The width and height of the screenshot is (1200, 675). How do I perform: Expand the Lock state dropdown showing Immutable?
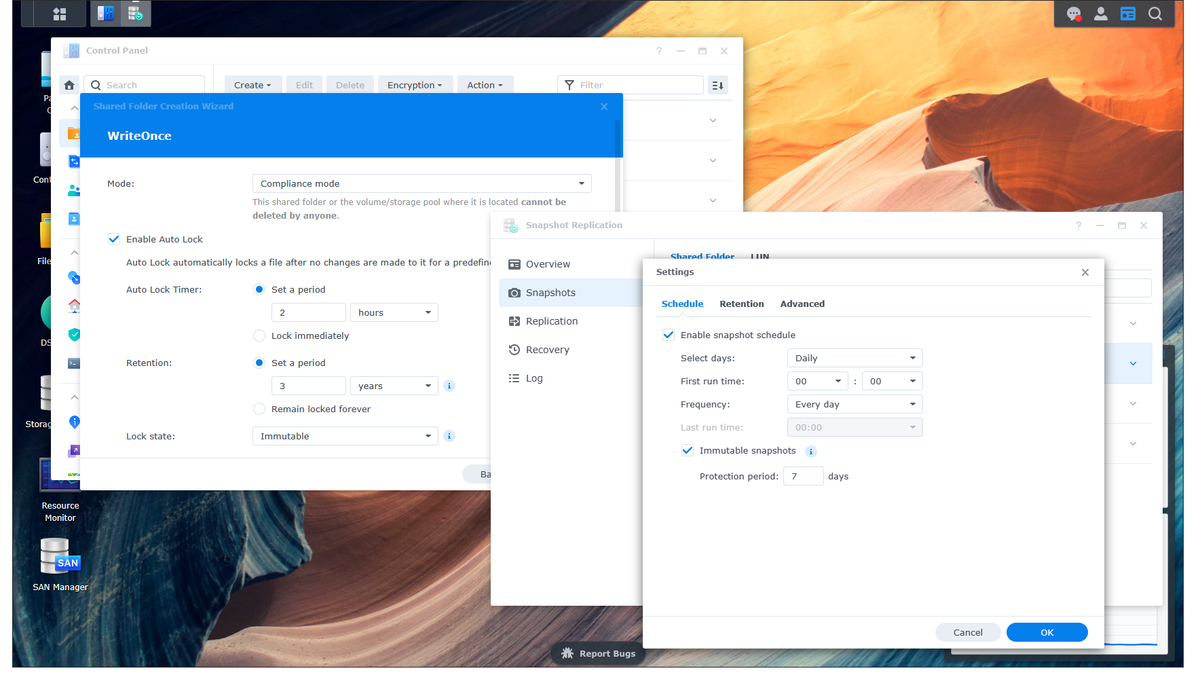coord(345,435)
